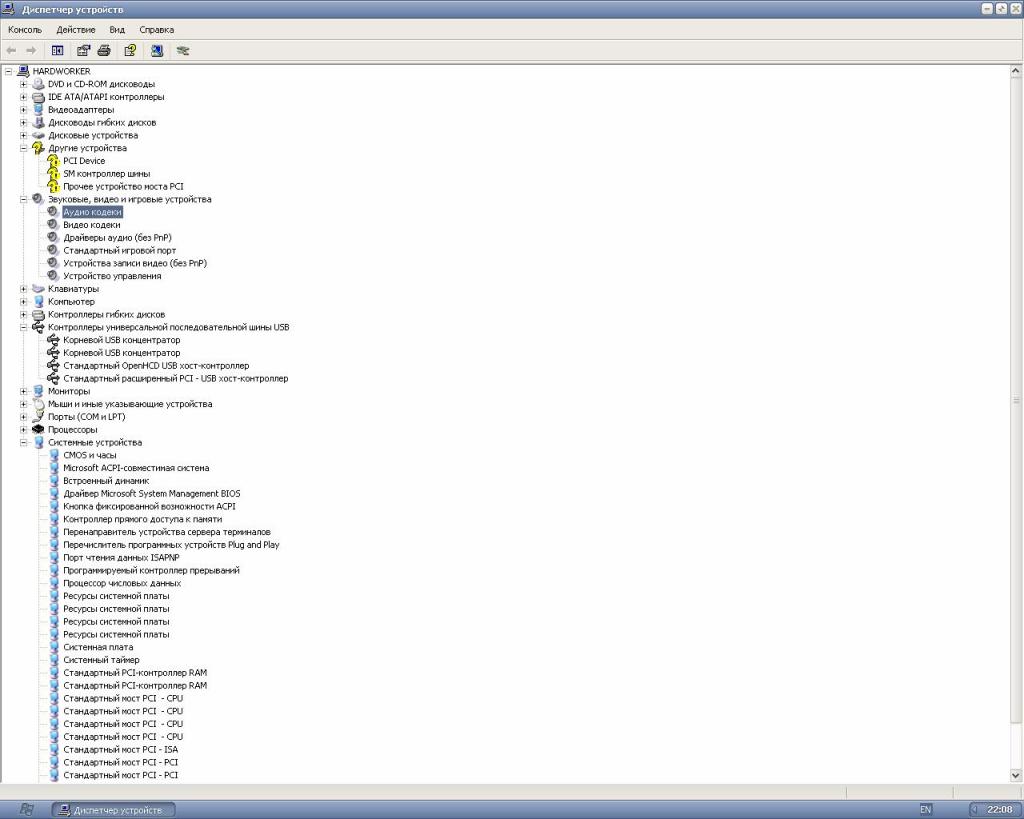Click the USB icon of Стандартный OpenHCD USB хост-контроллер
Viewport: 1024px width, 819px height.
(53, 366)
